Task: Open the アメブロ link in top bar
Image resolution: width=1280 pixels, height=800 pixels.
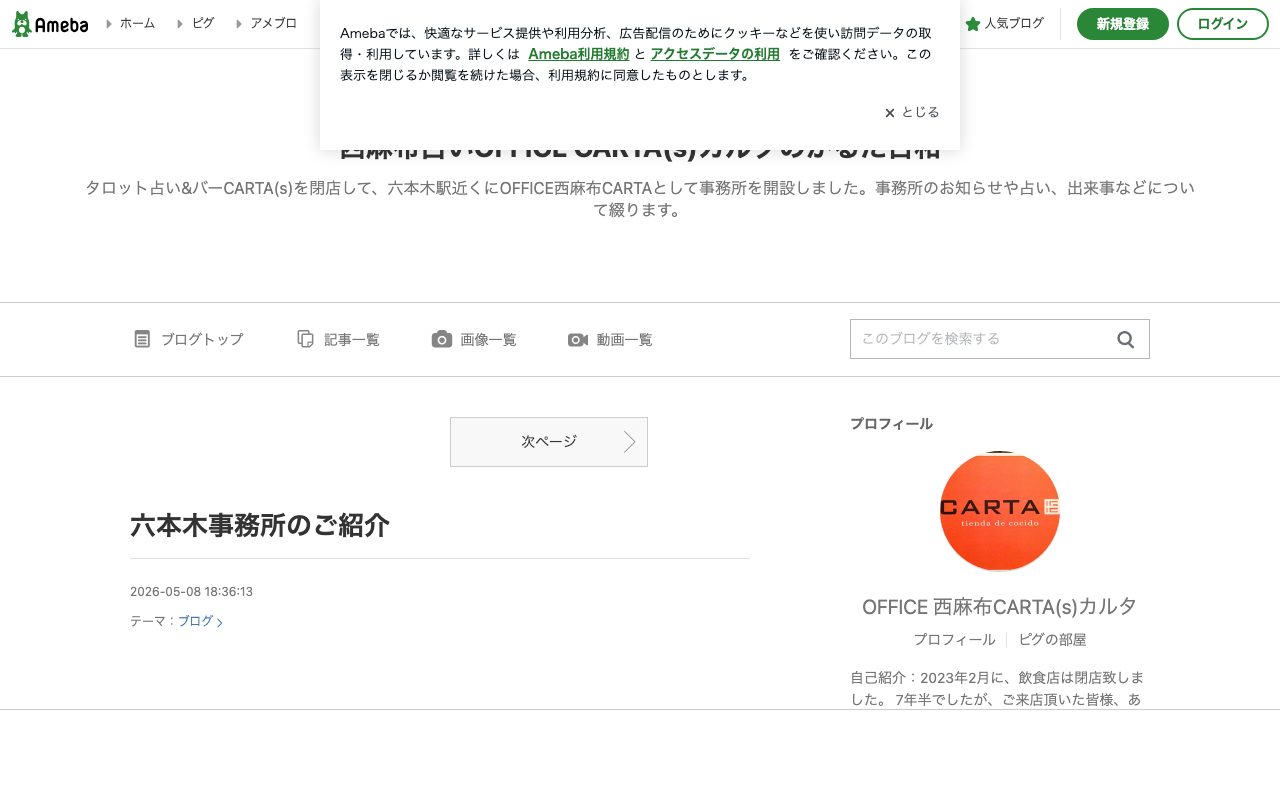Action: point(273,23)
